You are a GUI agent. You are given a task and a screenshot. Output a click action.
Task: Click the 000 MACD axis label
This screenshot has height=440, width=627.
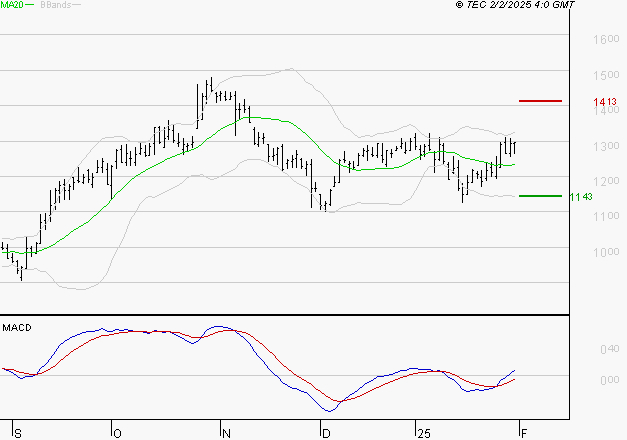(610, 380)
